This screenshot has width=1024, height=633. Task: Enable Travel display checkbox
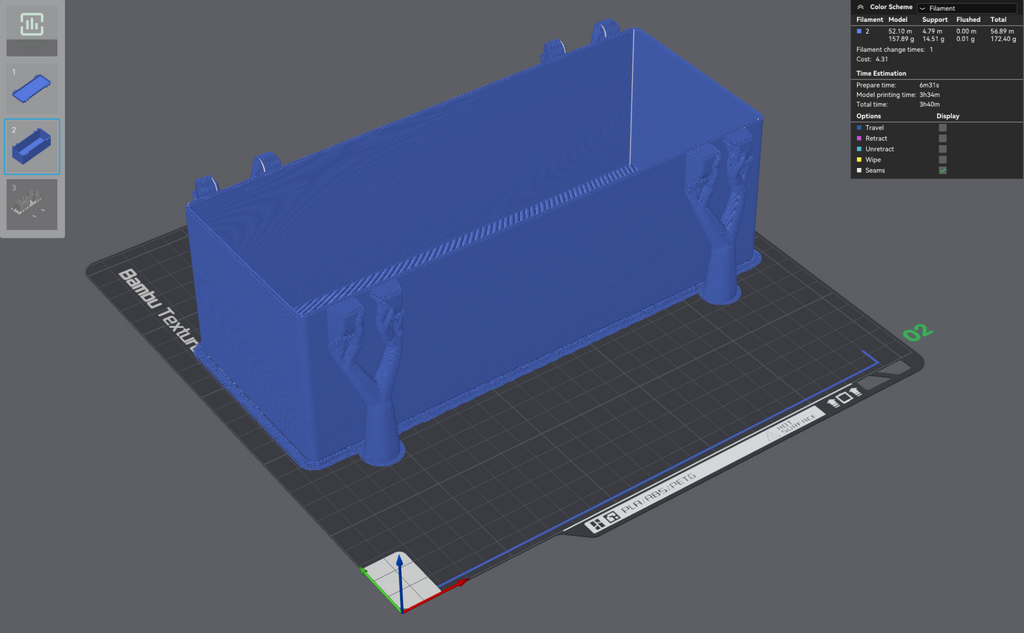942,128
